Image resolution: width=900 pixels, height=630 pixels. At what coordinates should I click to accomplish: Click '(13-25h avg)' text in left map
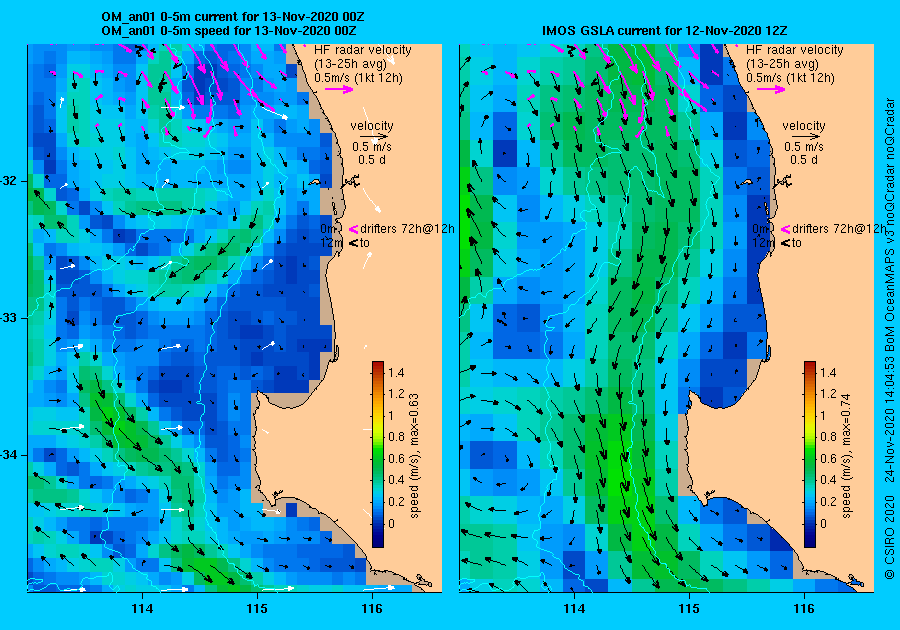coord(350,64)
